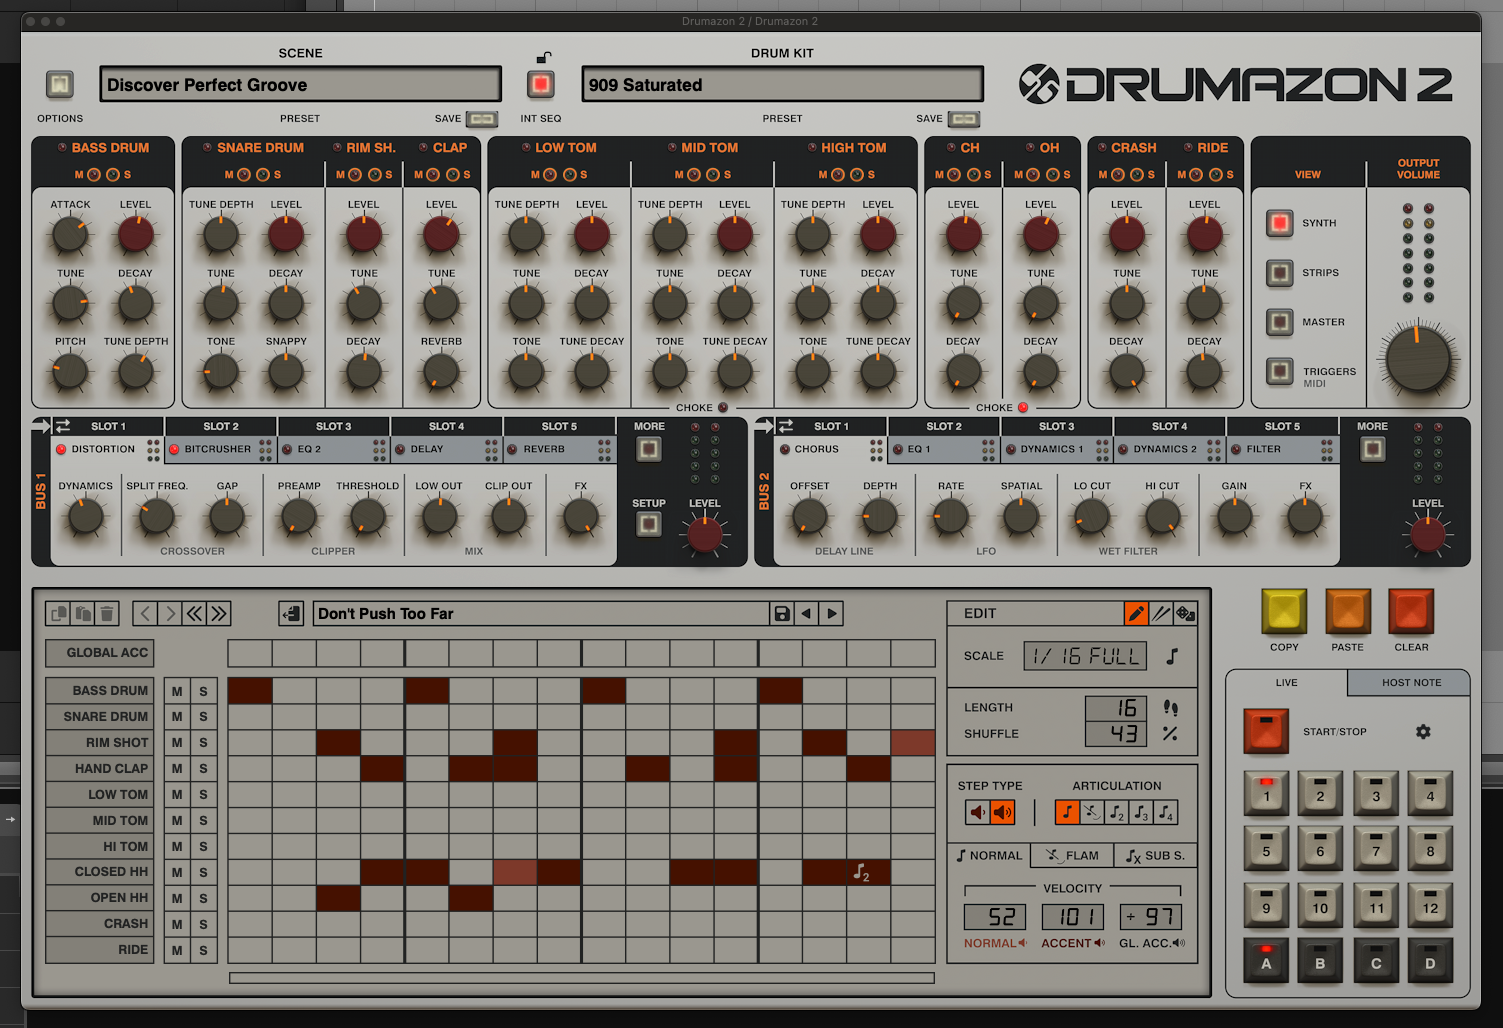Click the pattern horizontal scrollbar below the grid

pos(582,978)
